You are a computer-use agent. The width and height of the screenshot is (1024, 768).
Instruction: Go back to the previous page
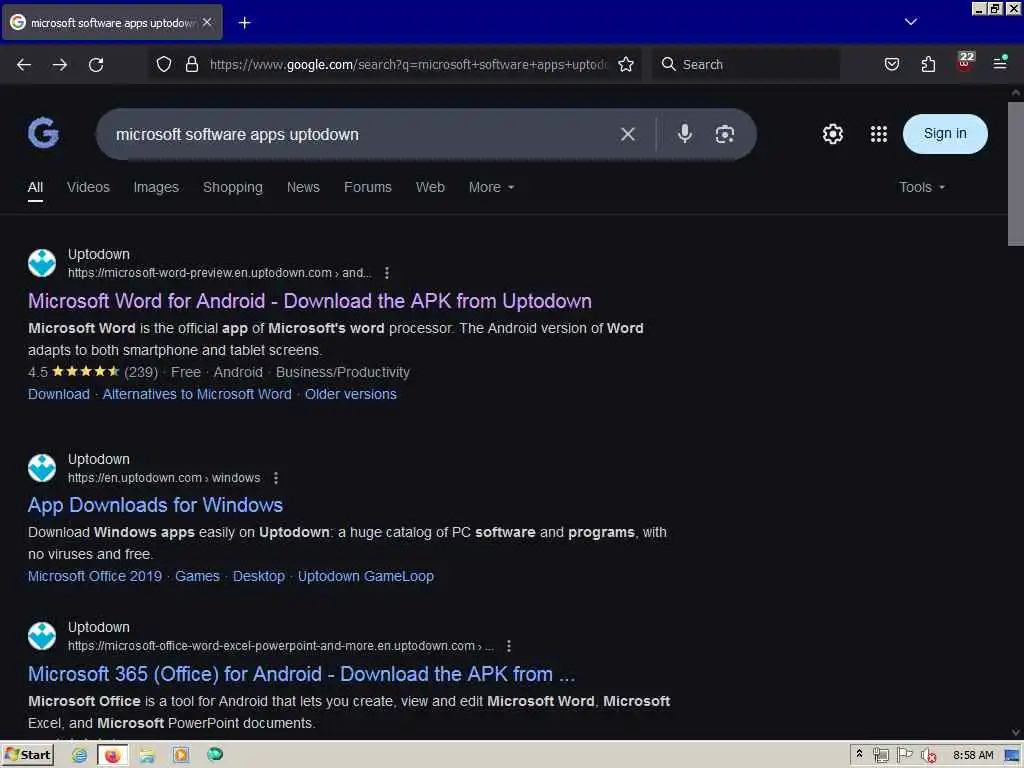(x=24, y=65)
